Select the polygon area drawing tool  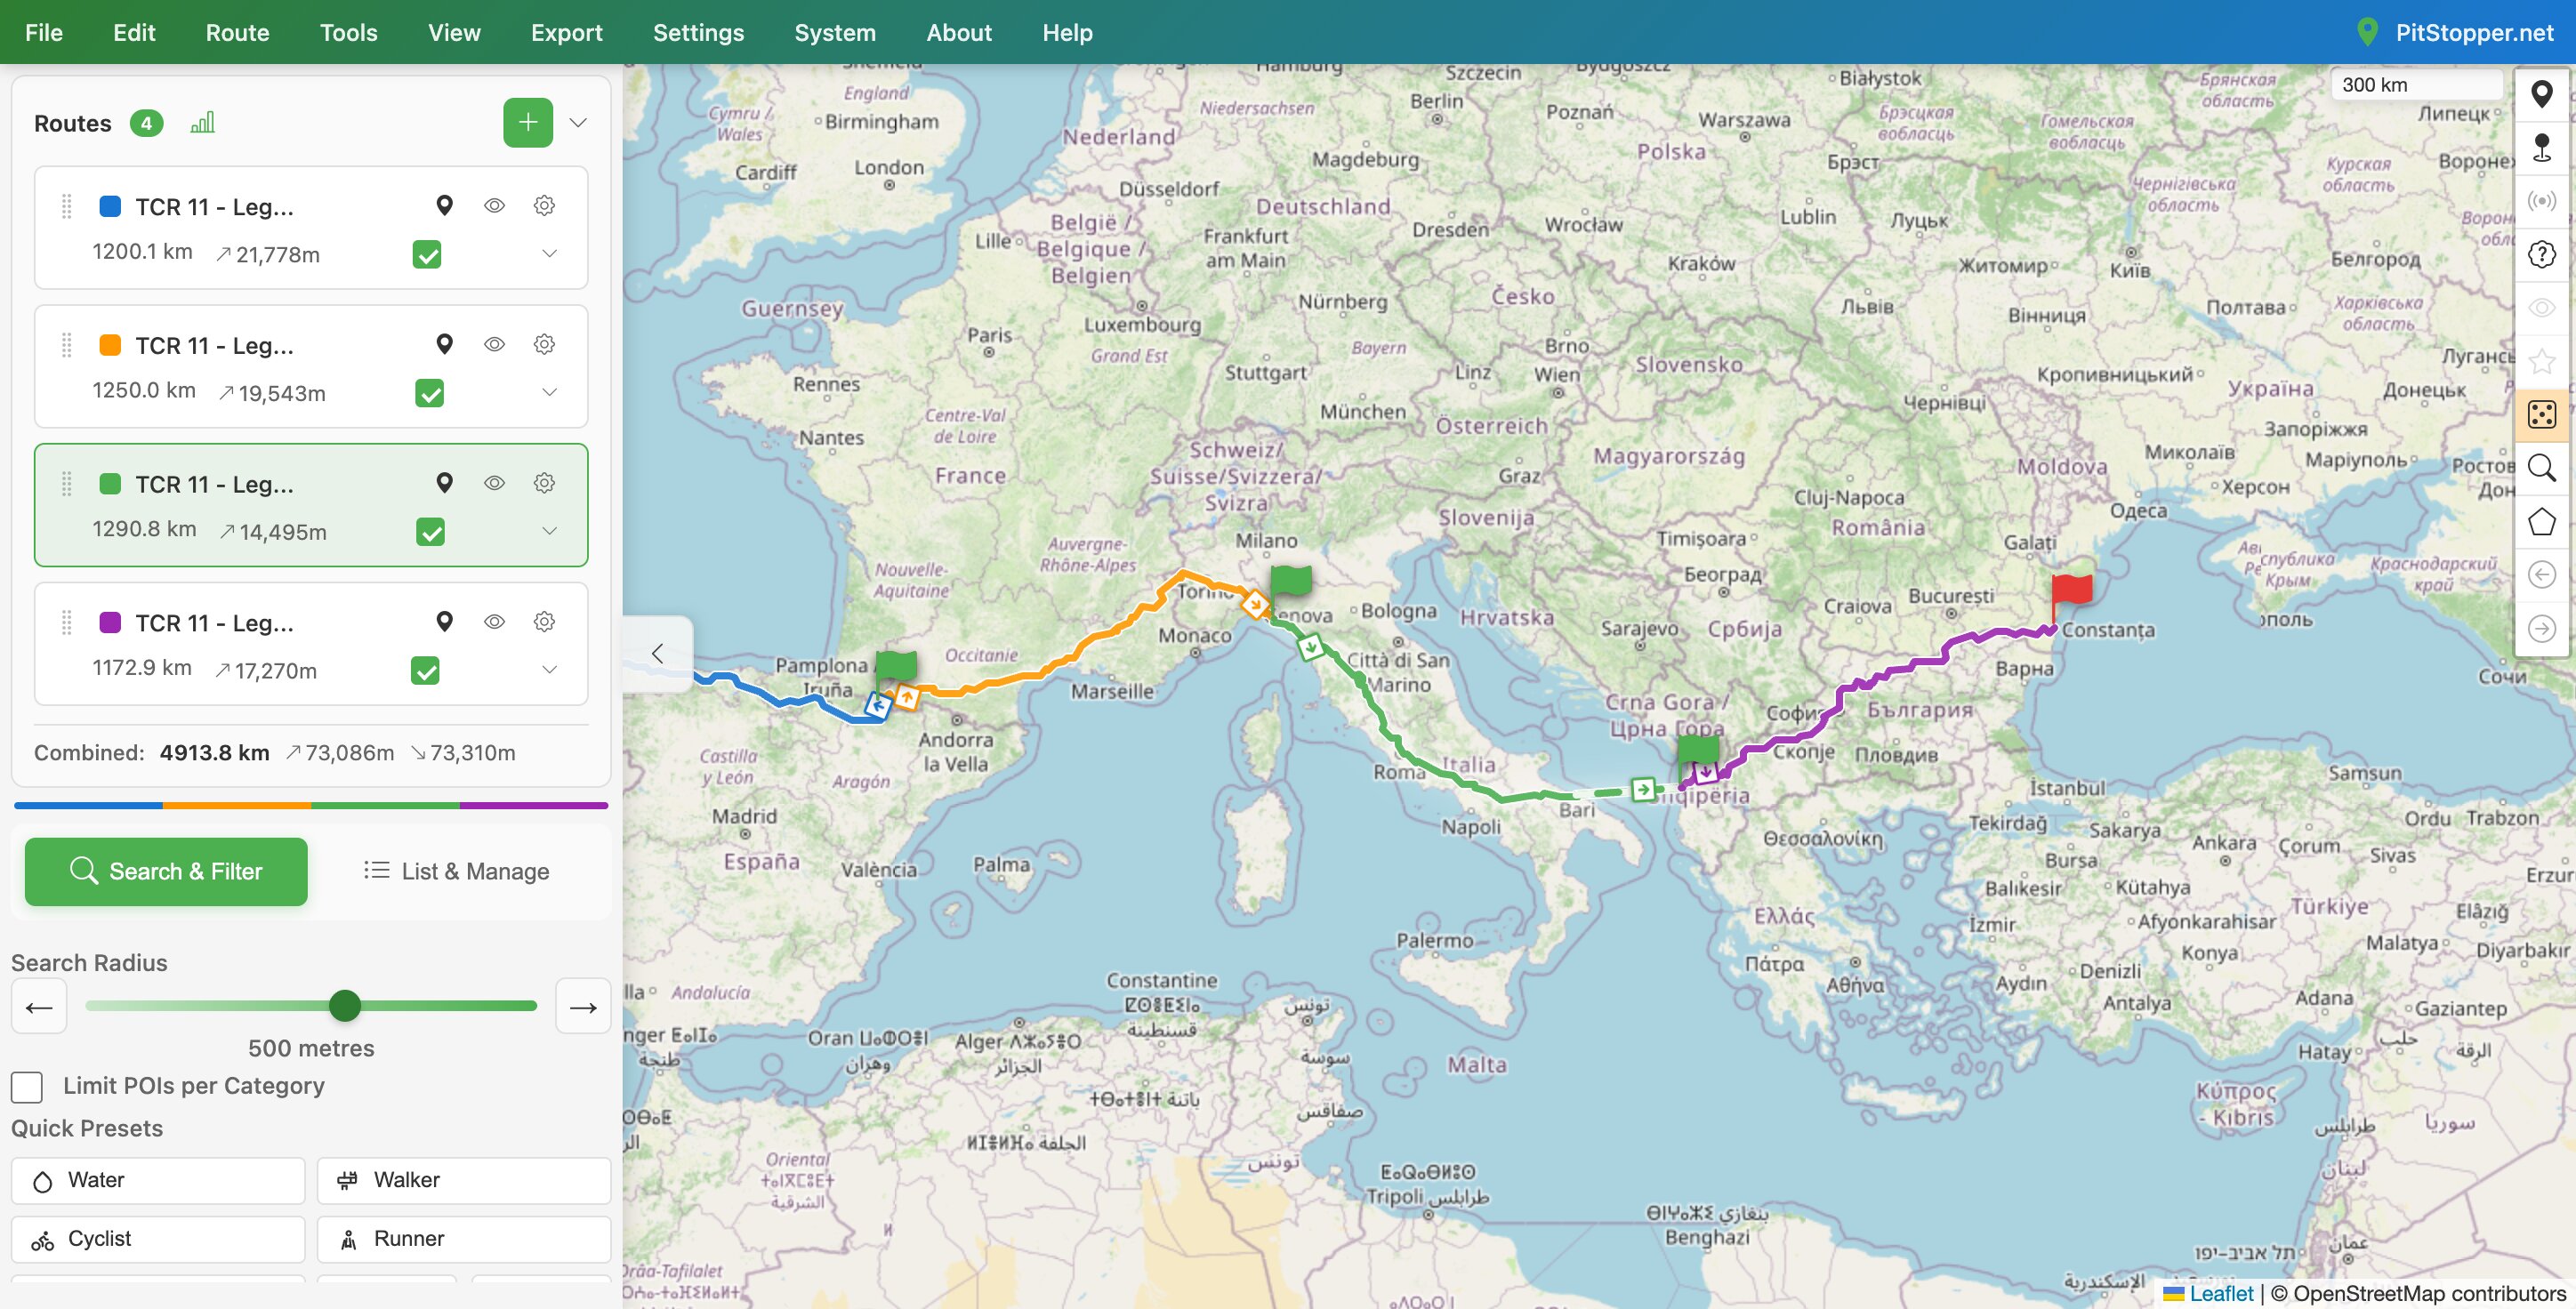[x=2541, y=521]
